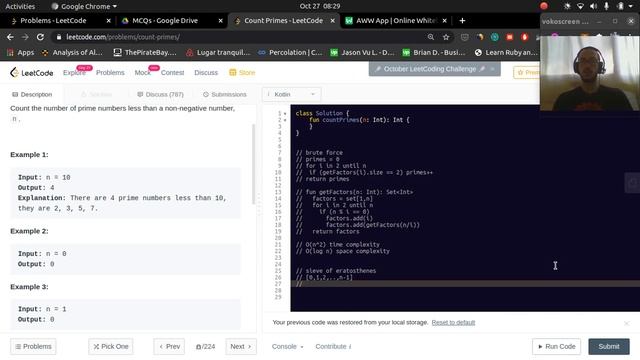
Task: Close the AWW App tab
Action: click(444, 21)
